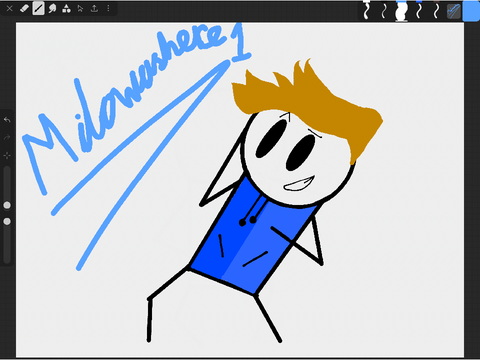Screen dimensions: 480x360
Task: Select the second thin brush preset
Action: [384, 10]
